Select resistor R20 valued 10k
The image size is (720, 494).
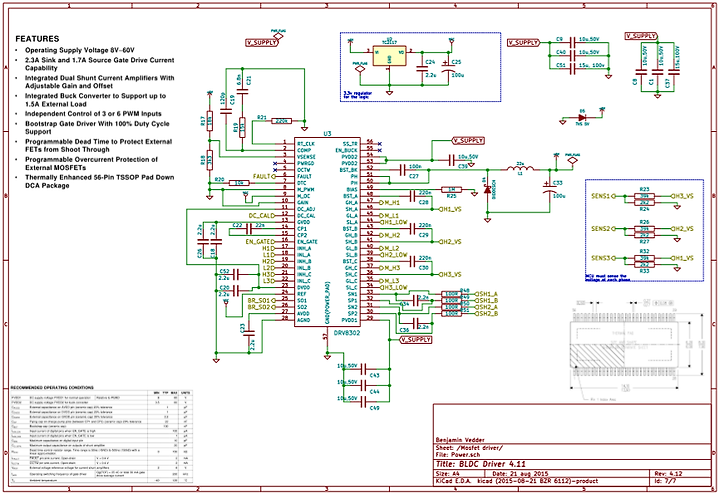coord(239,183)
